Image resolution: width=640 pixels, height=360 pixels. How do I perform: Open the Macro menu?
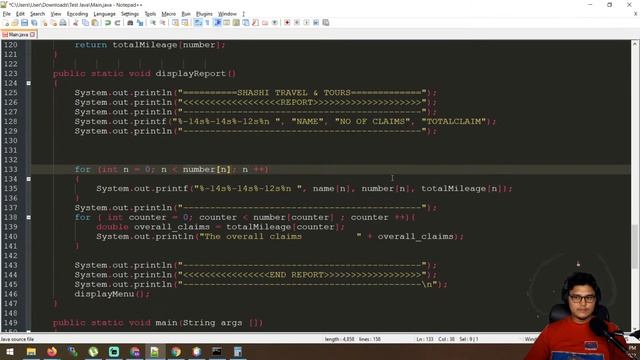(x=168, y=14)
